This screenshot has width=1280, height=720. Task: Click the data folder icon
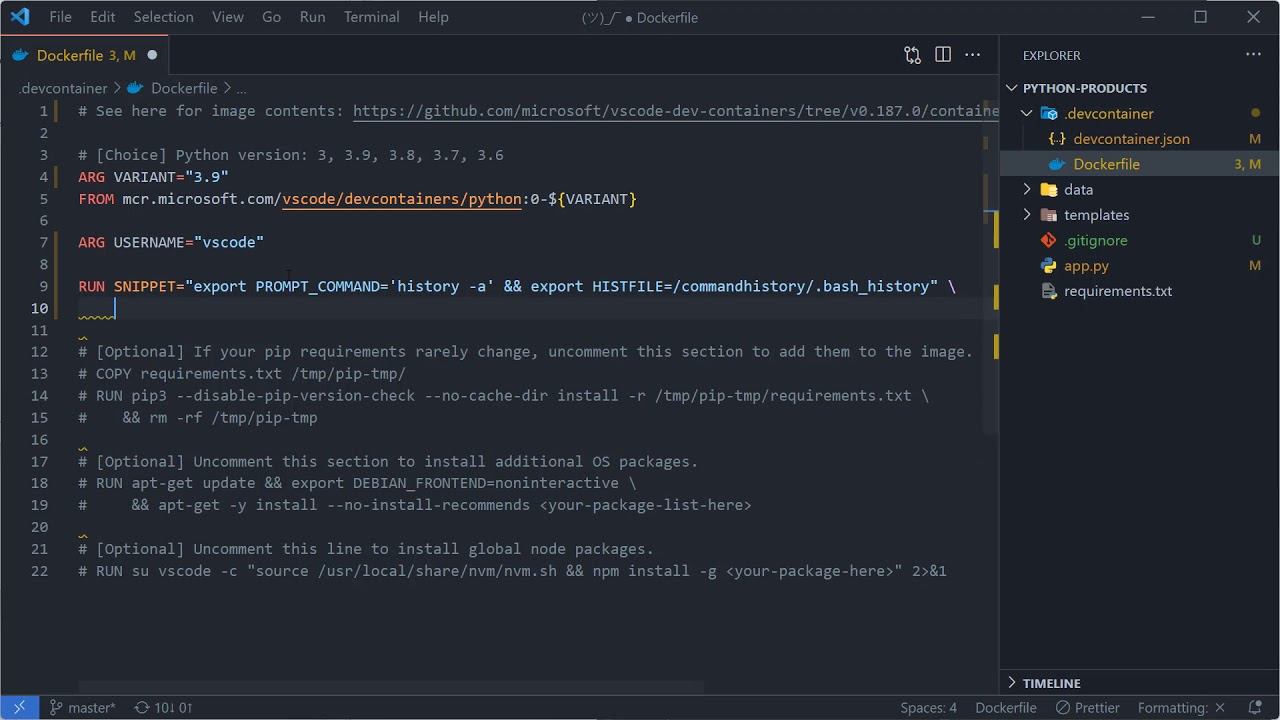pos(1049,190)
